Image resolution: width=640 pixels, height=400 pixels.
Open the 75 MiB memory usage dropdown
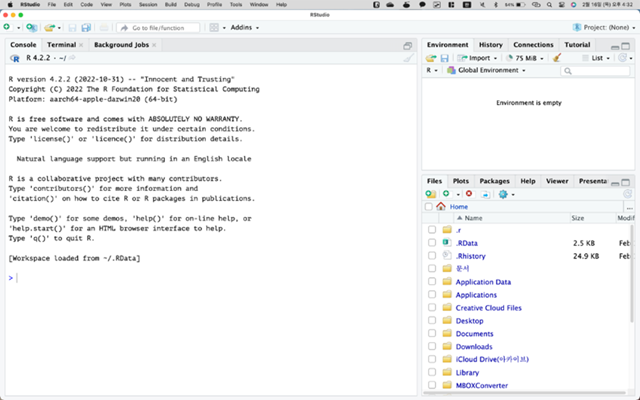(x=525, y=58)
